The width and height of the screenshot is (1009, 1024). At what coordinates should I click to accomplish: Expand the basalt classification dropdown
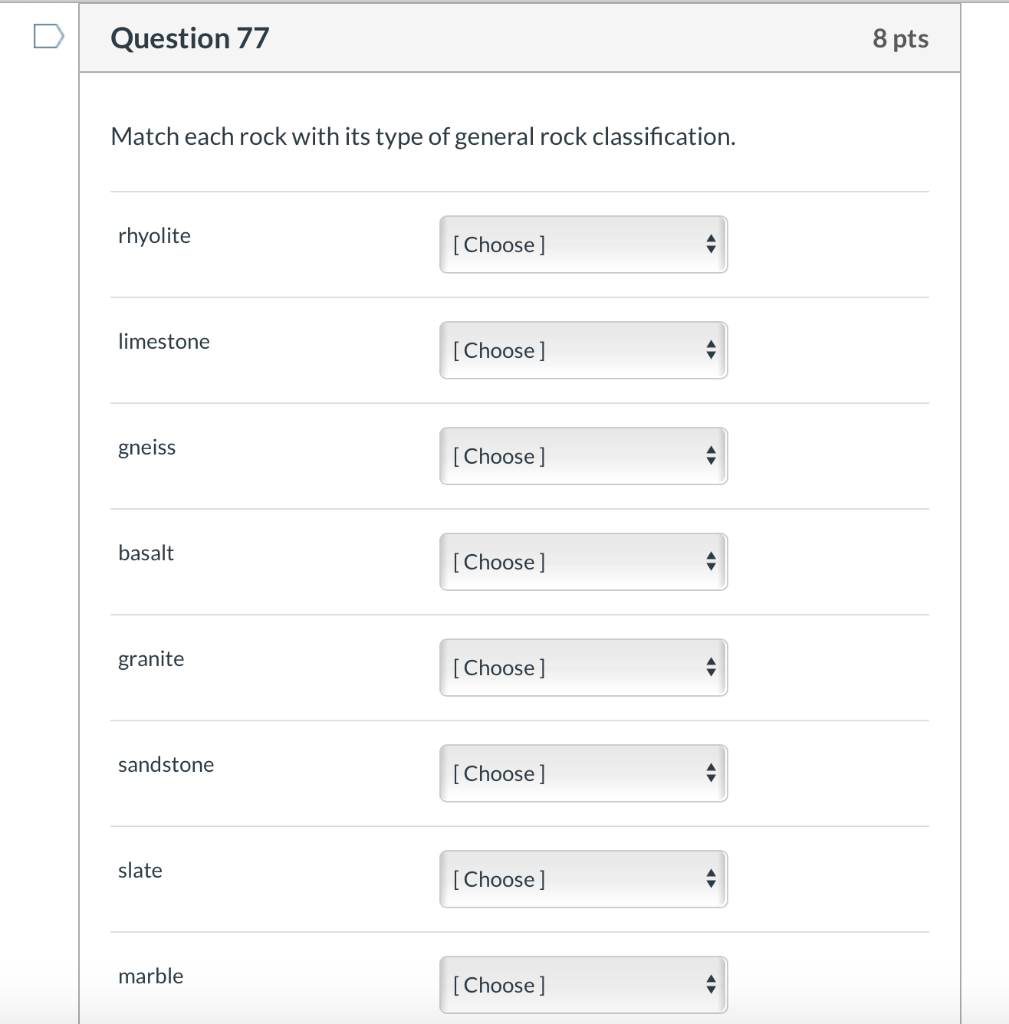tap(583, 562)
